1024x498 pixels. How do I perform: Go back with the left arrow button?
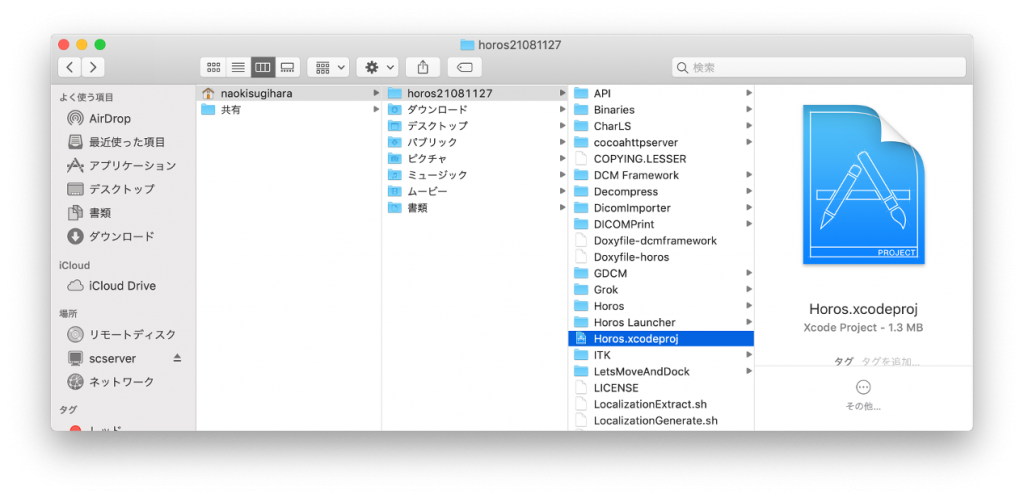click(70, 67)
